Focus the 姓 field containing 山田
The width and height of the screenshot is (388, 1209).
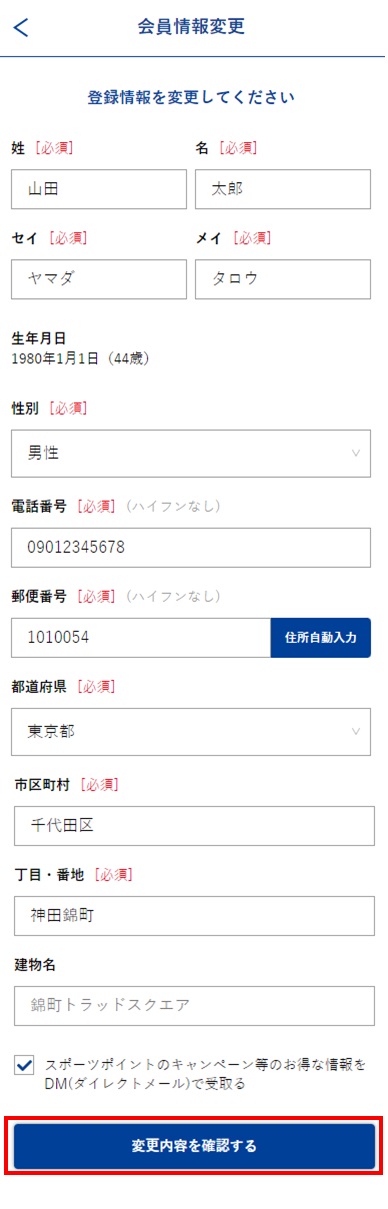[99, 189]
